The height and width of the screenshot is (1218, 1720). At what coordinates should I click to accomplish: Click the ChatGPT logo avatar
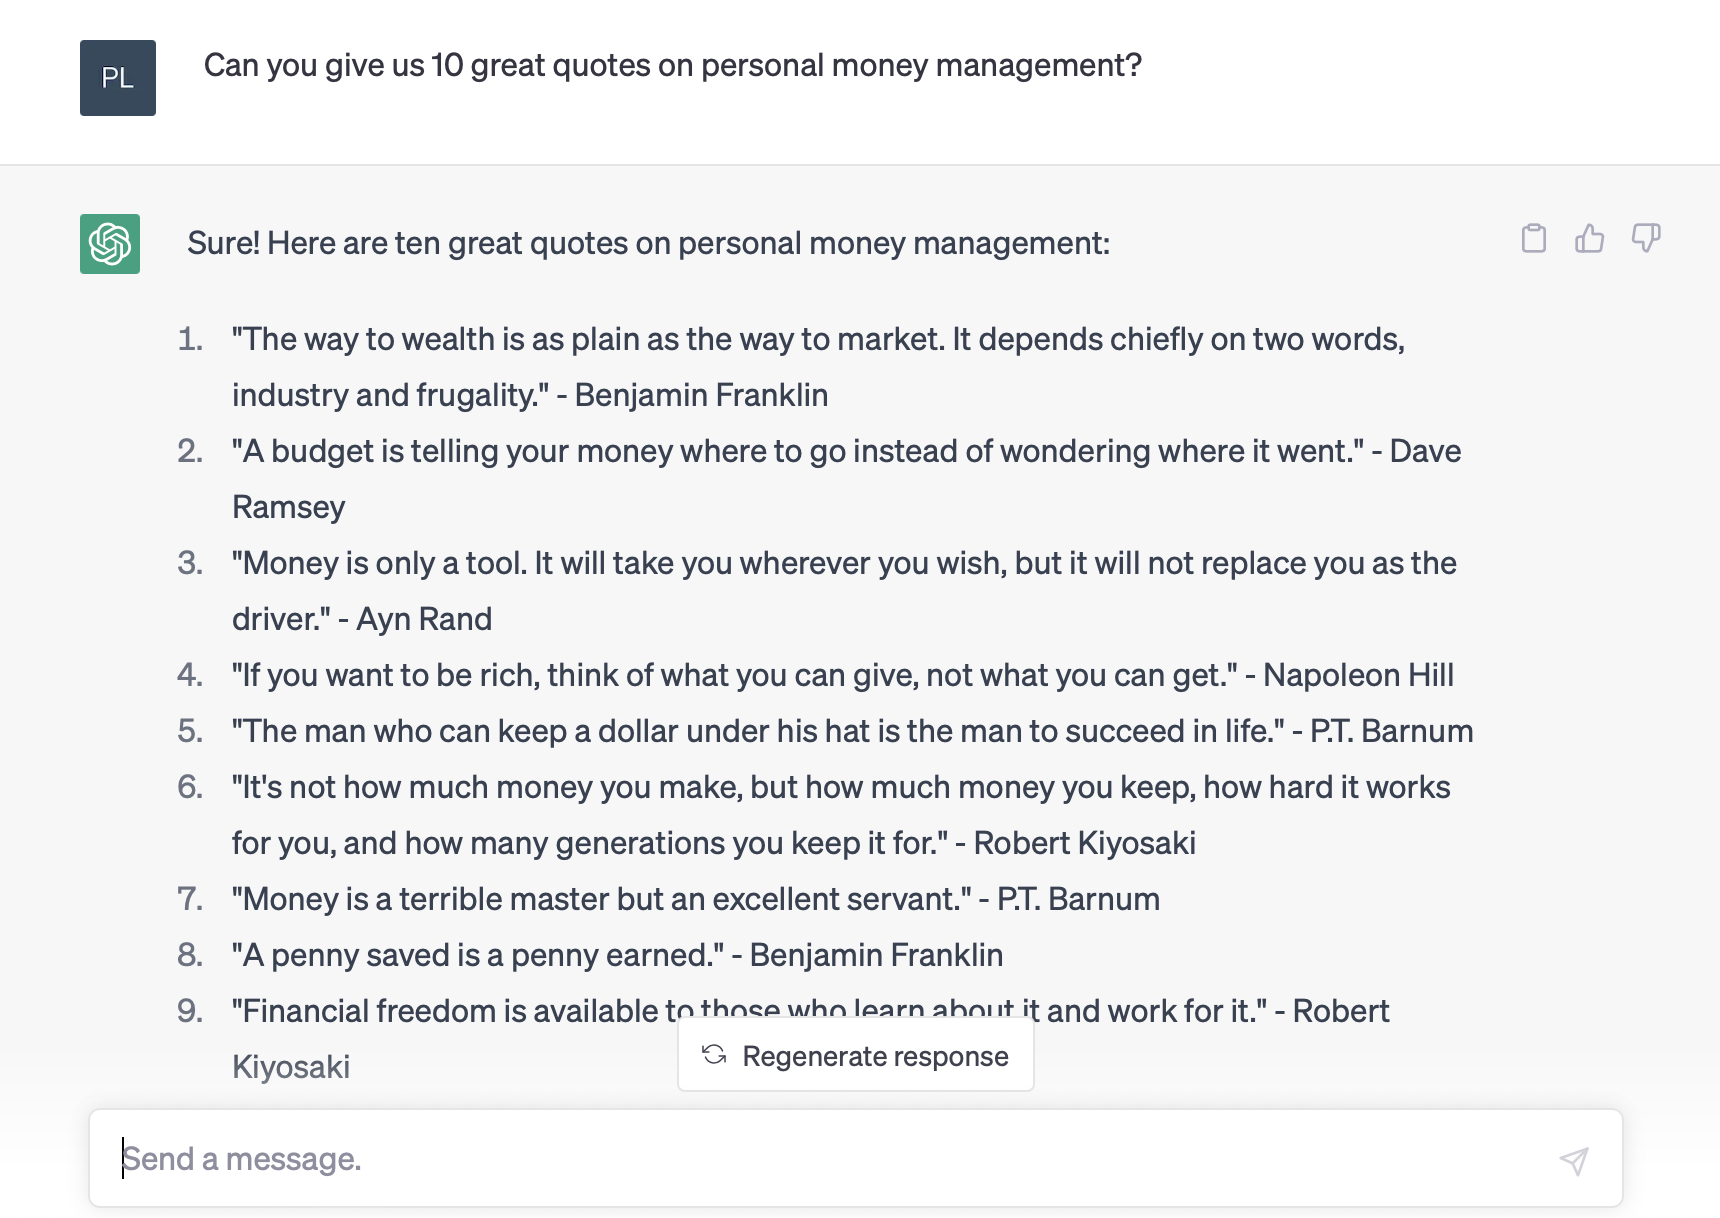tap(110, 244)
